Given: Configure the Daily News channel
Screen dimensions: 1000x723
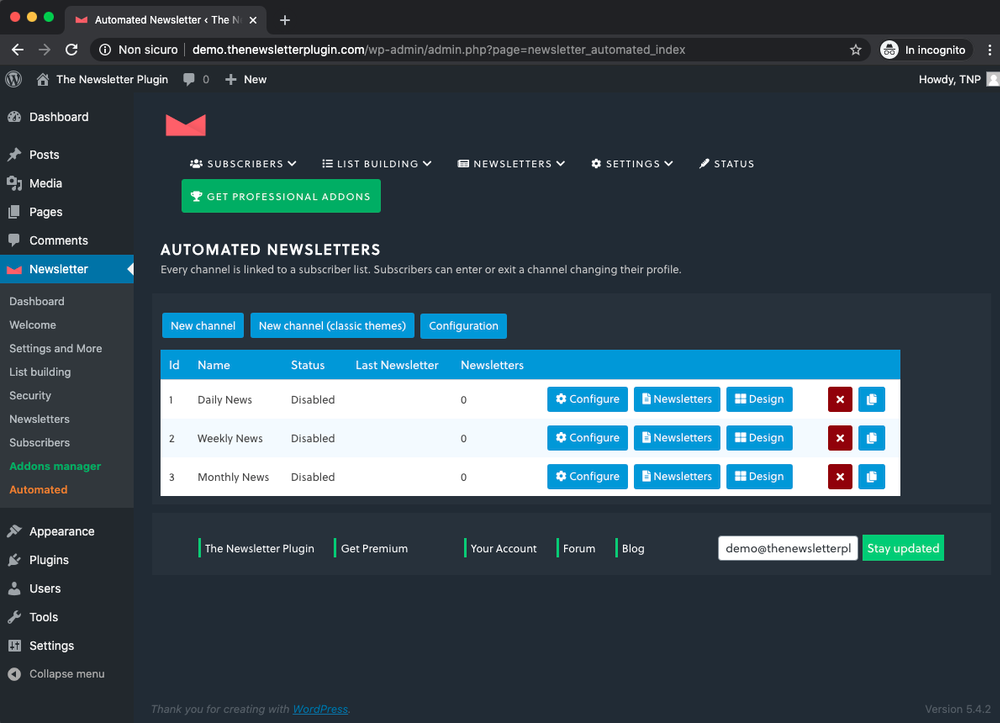Looking at the screenshot, I should coord(587,400).
